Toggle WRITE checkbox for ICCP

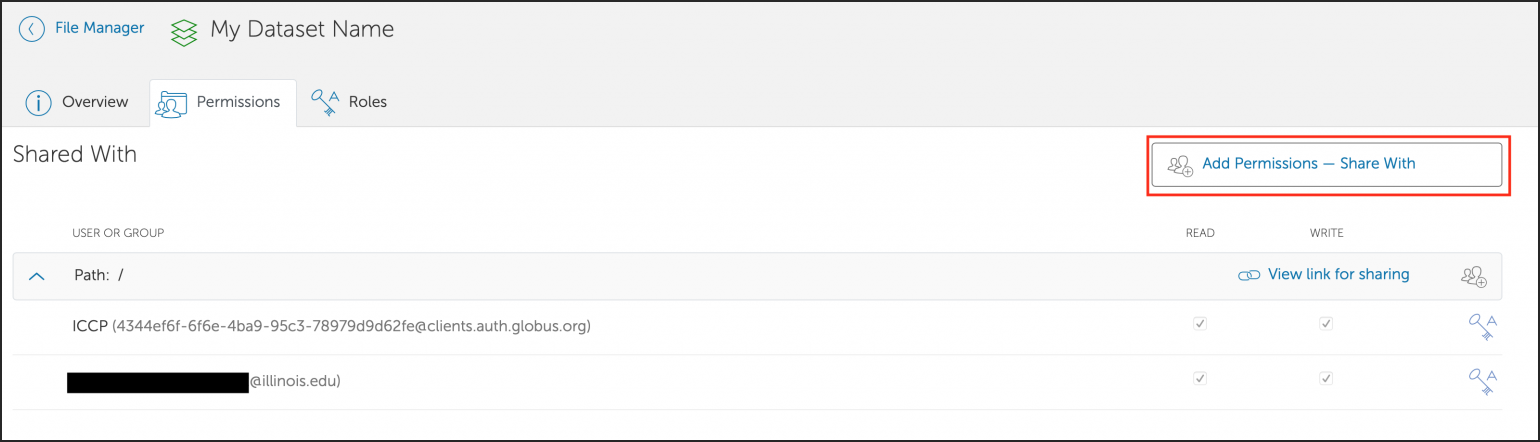1326,324
